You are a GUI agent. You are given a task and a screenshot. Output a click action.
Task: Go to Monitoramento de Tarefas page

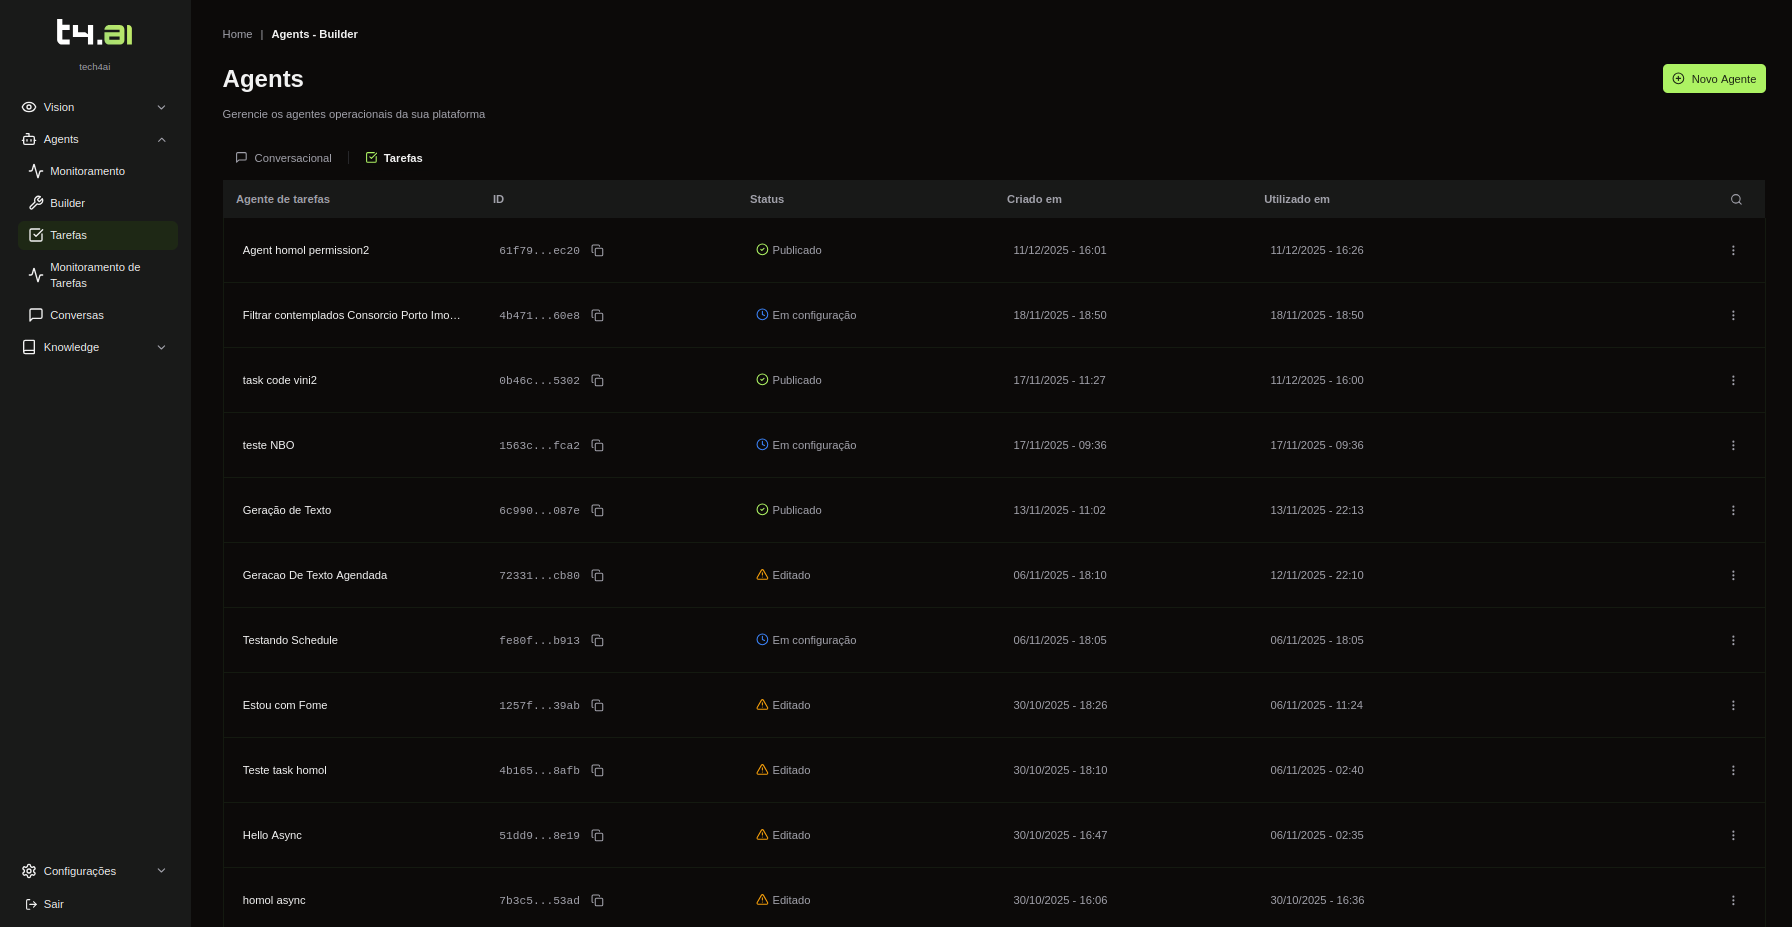[x=95, y=275]
